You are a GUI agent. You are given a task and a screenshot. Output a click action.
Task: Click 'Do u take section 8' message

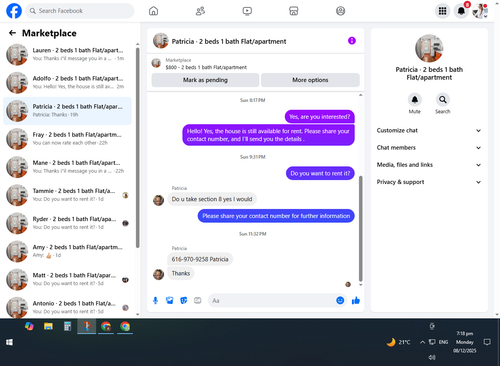(x=212, y=199)
